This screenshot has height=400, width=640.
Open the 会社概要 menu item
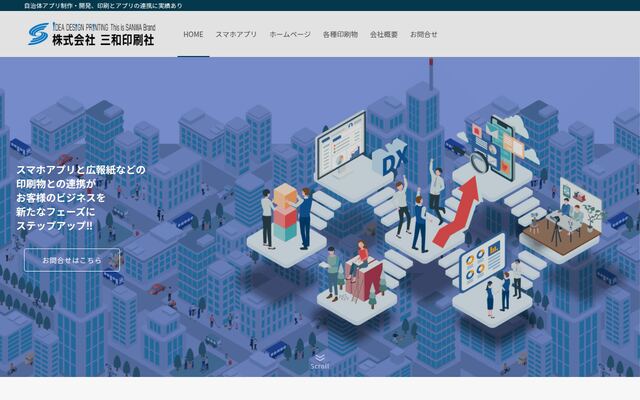click(384, 34)
